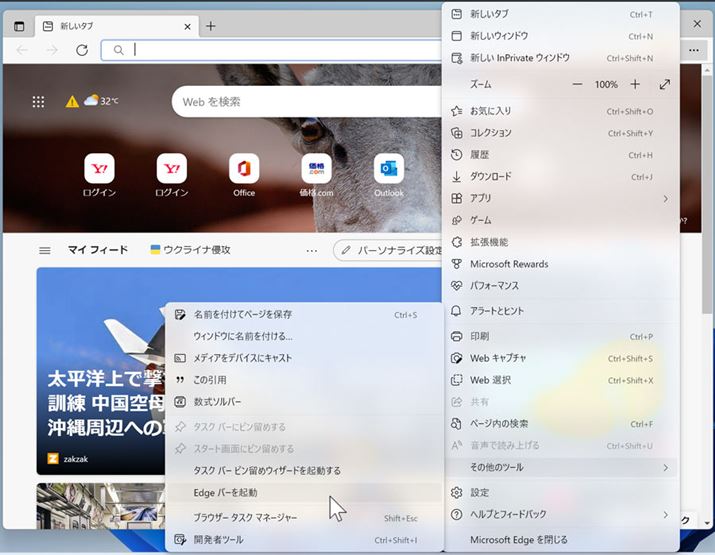Open a new tab with plus button
This screenshot has height=555, width=715.
point(211,26)
